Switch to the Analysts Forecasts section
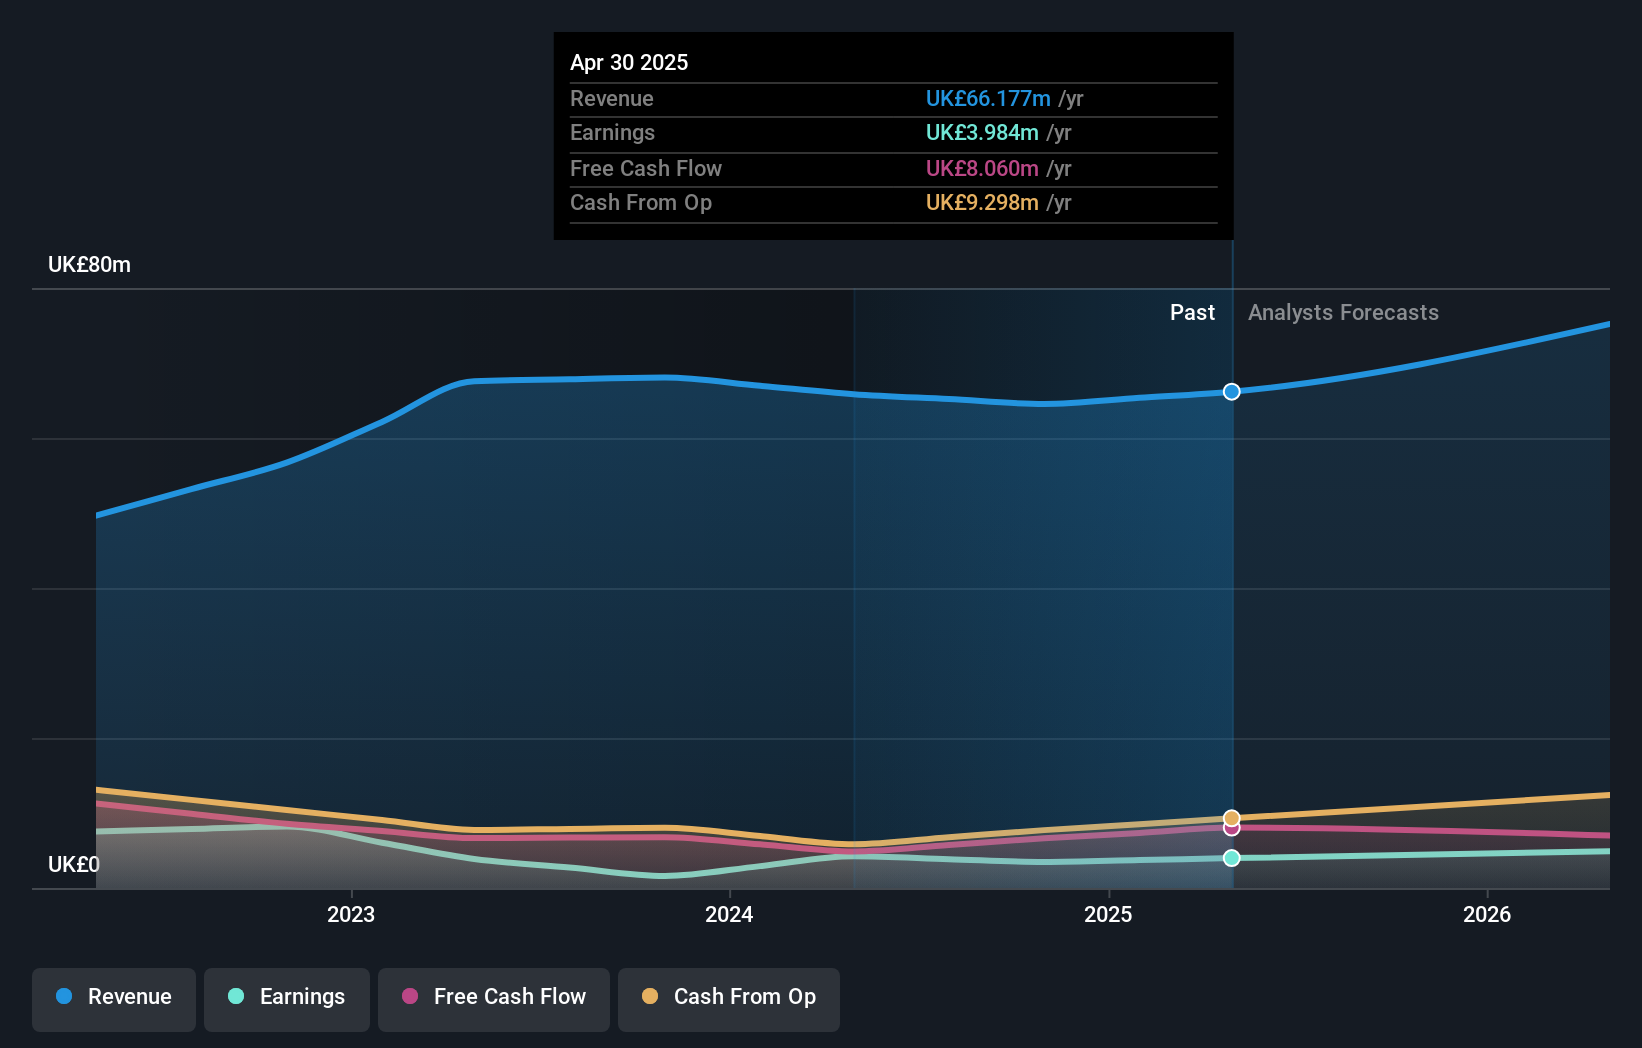The height and width of the screenshot is (1048, 1642). tap(1343, 312)
